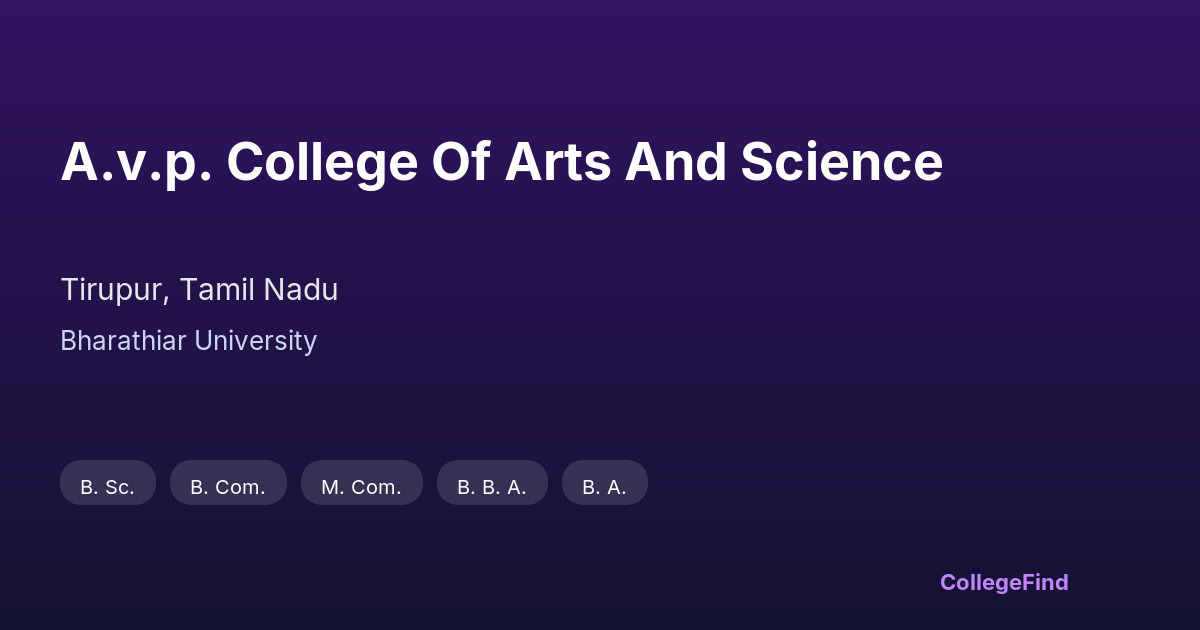Choose the M. Com. course tag
Viewport: 1200px width, 630px height.
pos(361,483)
